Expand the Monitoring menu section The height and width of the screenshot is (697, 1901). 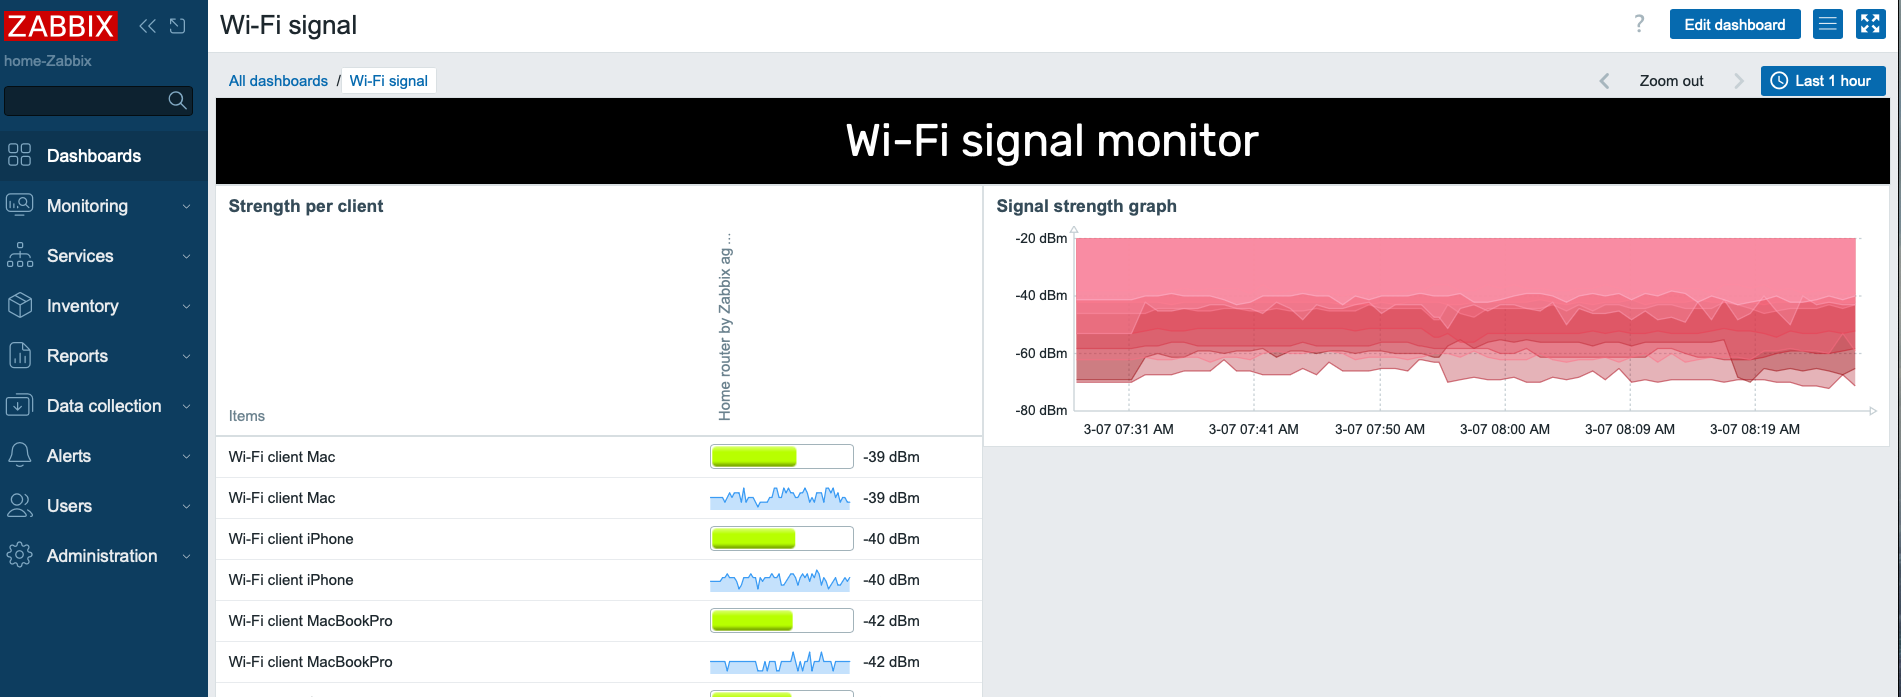(x=97, y=206)
